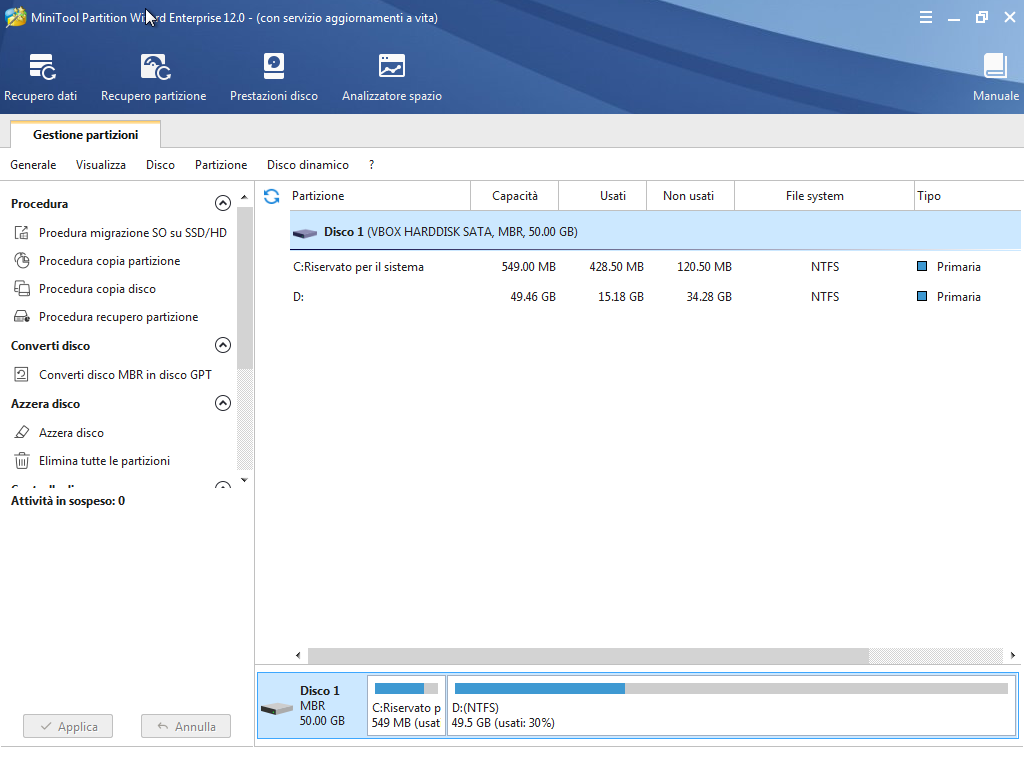Select C:Riservato block in the disk map
1024x768 pixels.
tap(406, 705)
